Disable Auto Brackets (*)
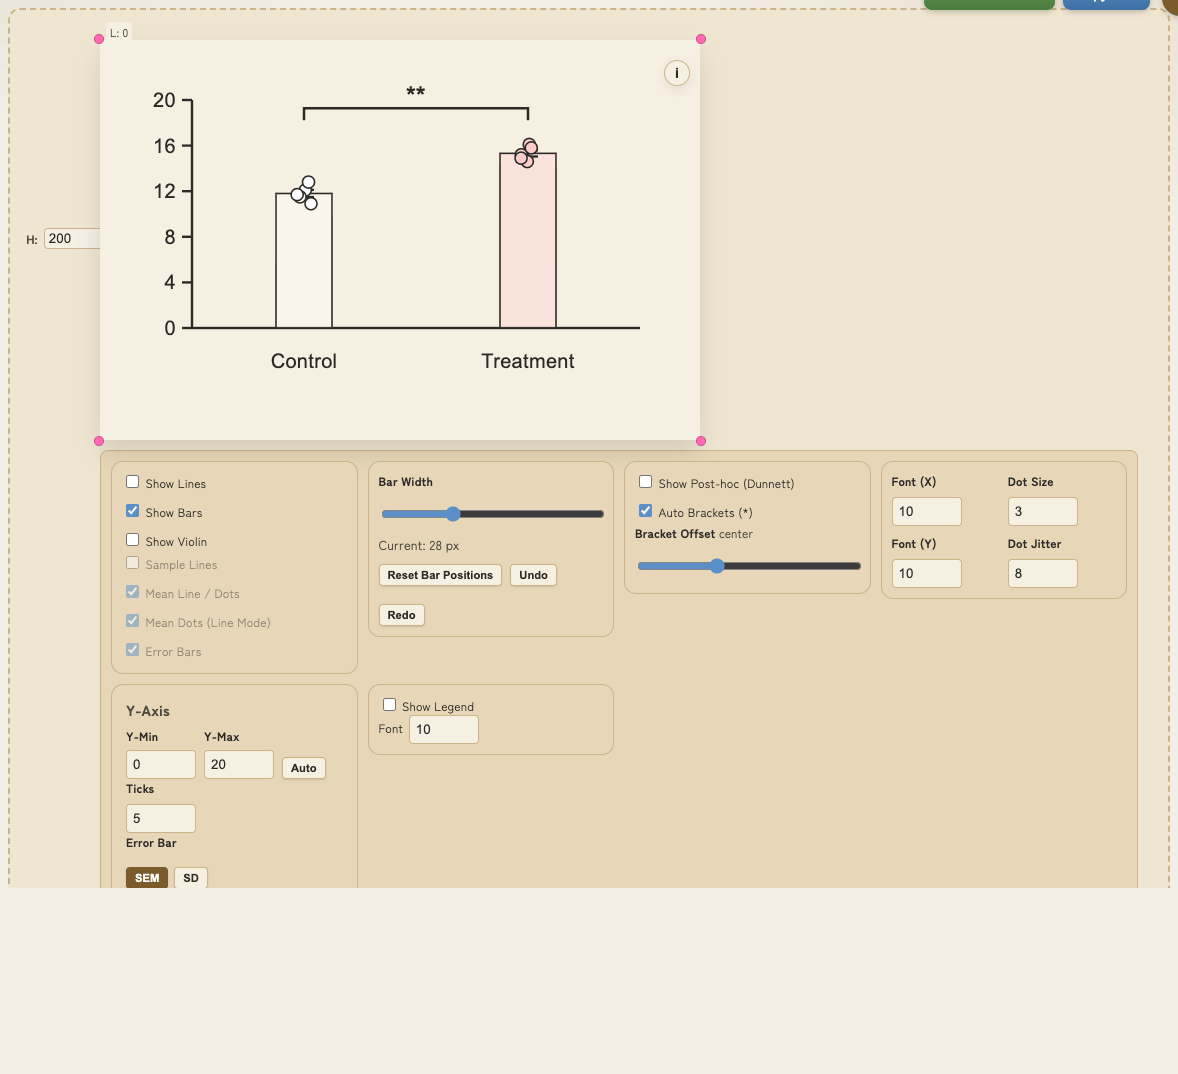This screenshot has height=1074, width=1178. [x=646, y=511]
